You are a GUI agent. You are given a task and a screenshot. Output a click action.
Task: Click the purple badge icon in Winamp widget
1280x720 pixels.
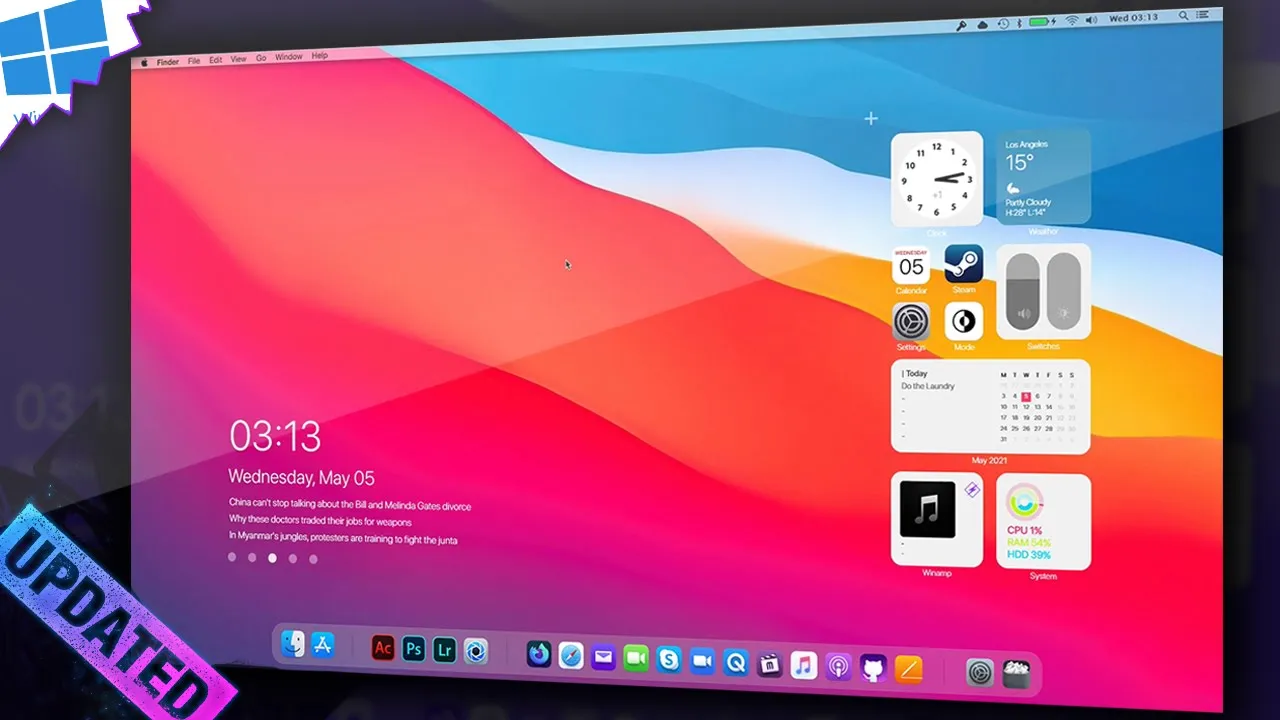970,489
